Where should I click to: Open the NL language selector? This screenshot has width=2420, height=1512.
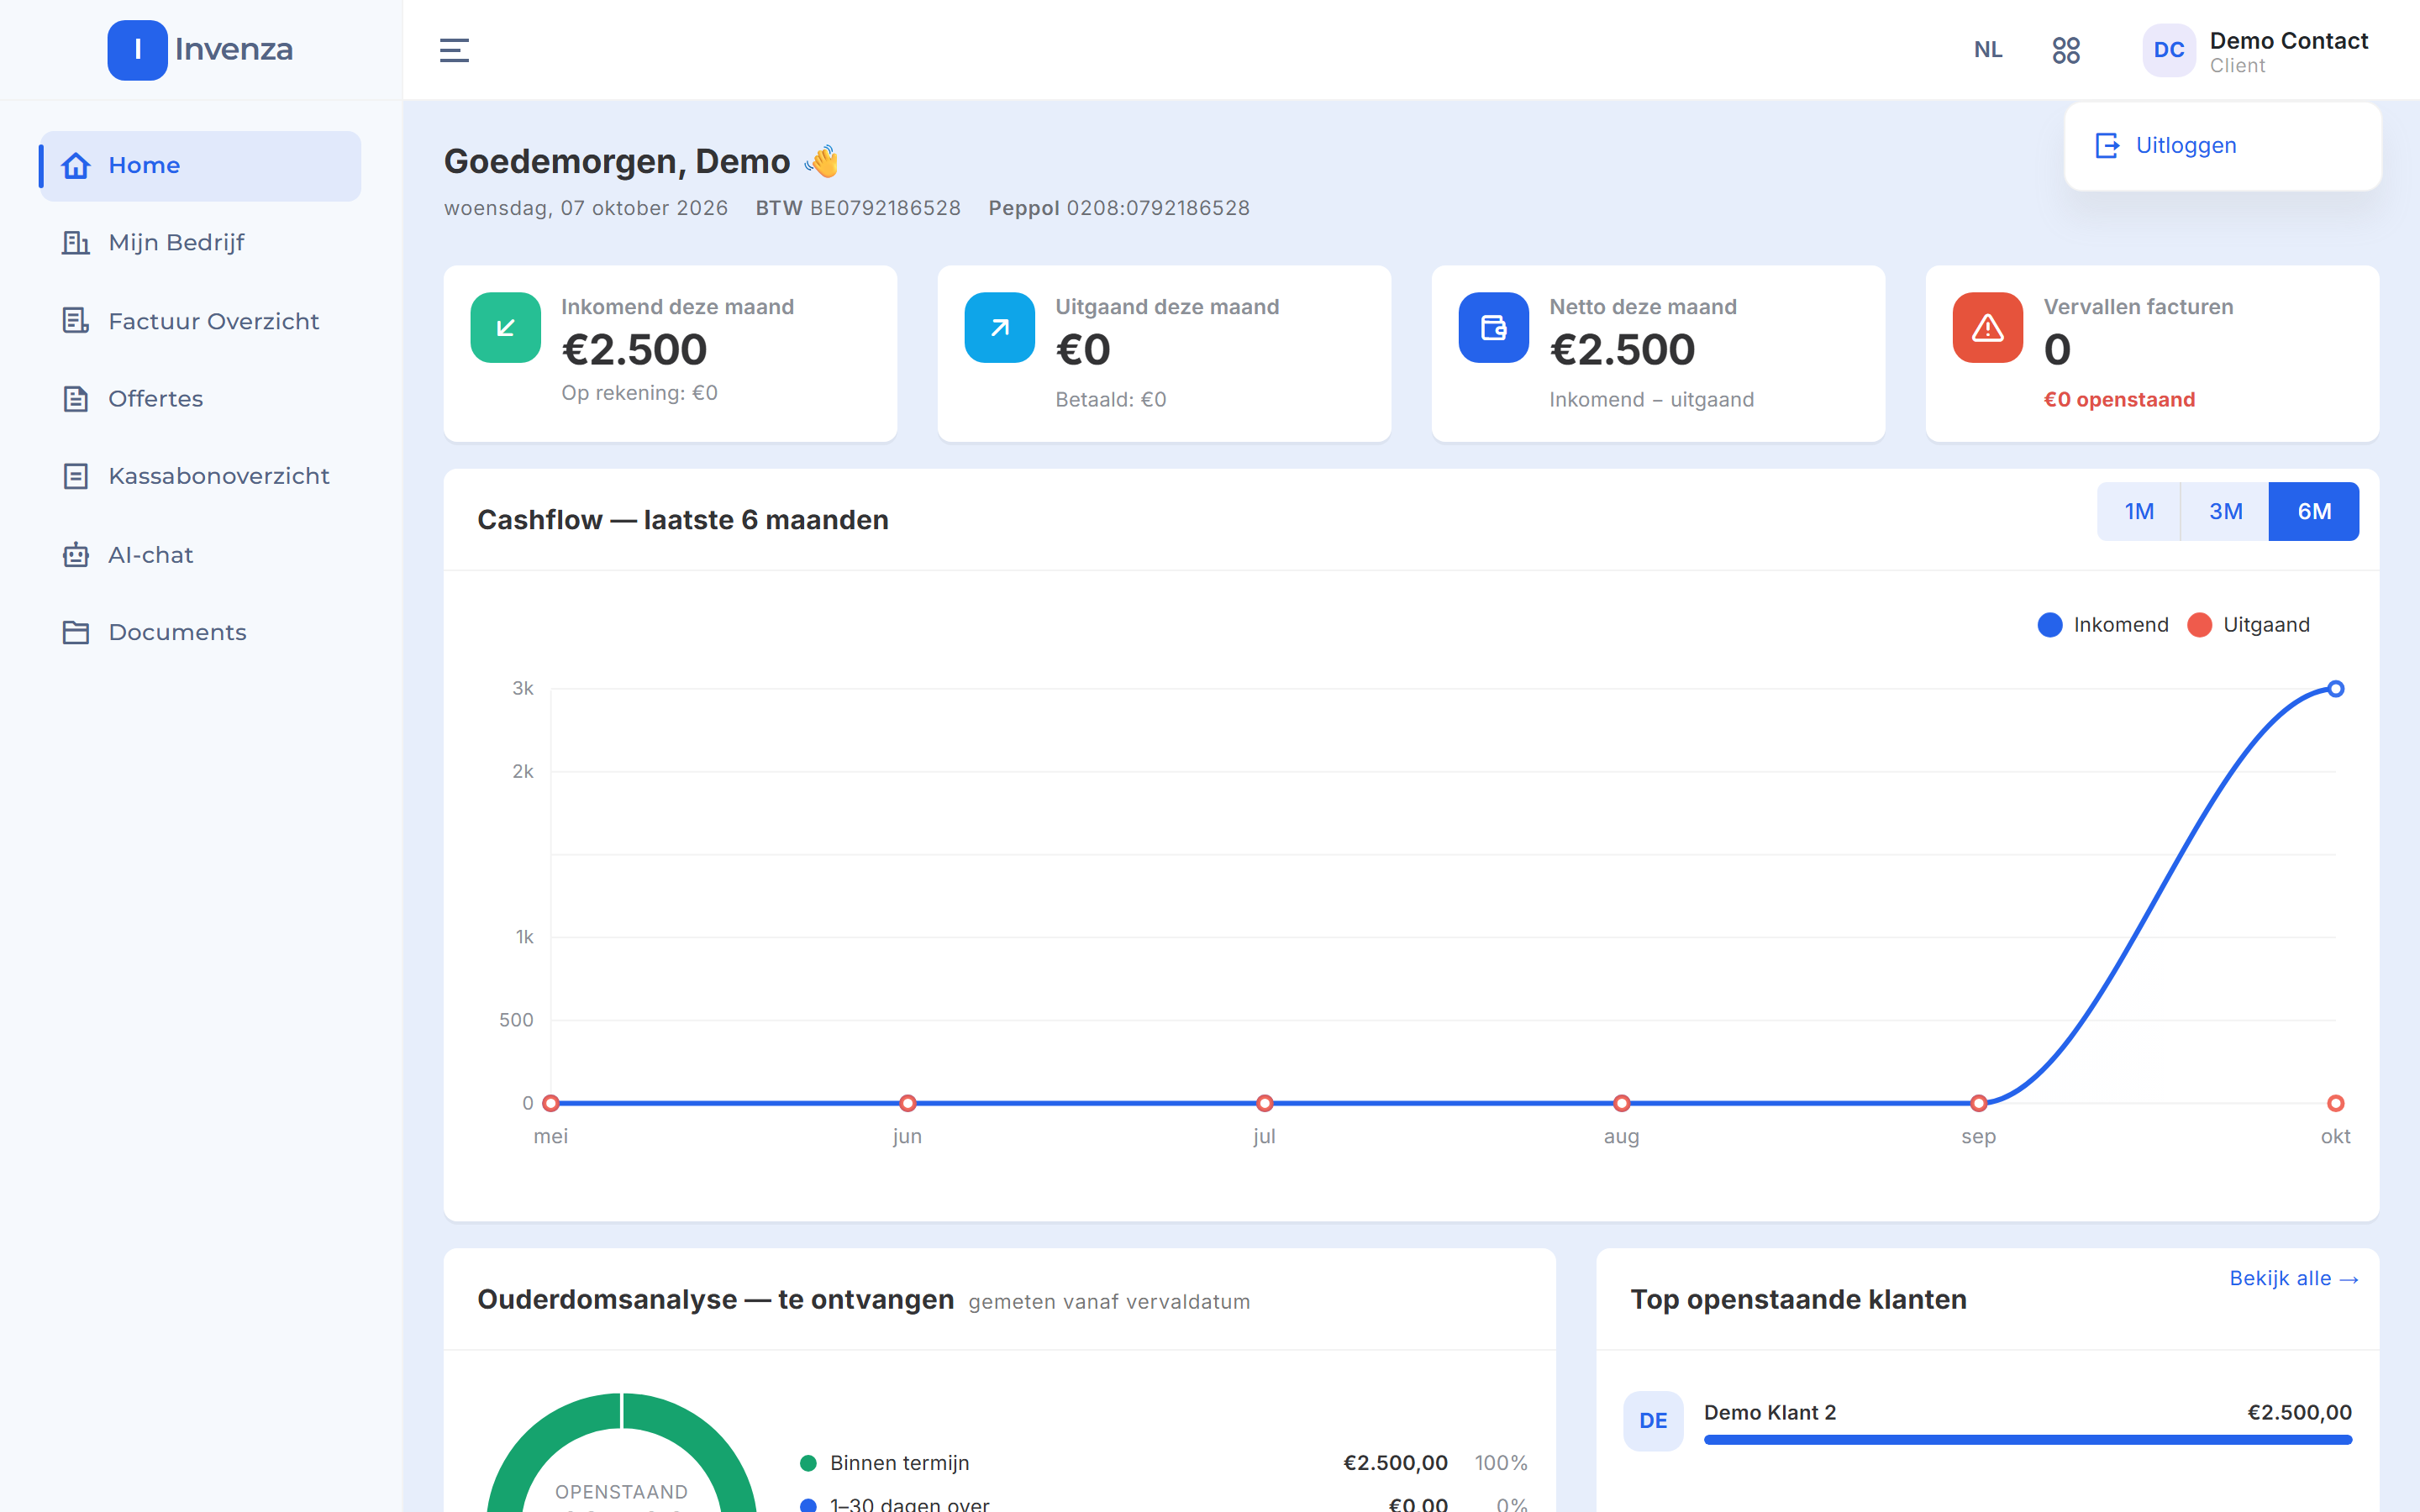tap(1988, 50)
